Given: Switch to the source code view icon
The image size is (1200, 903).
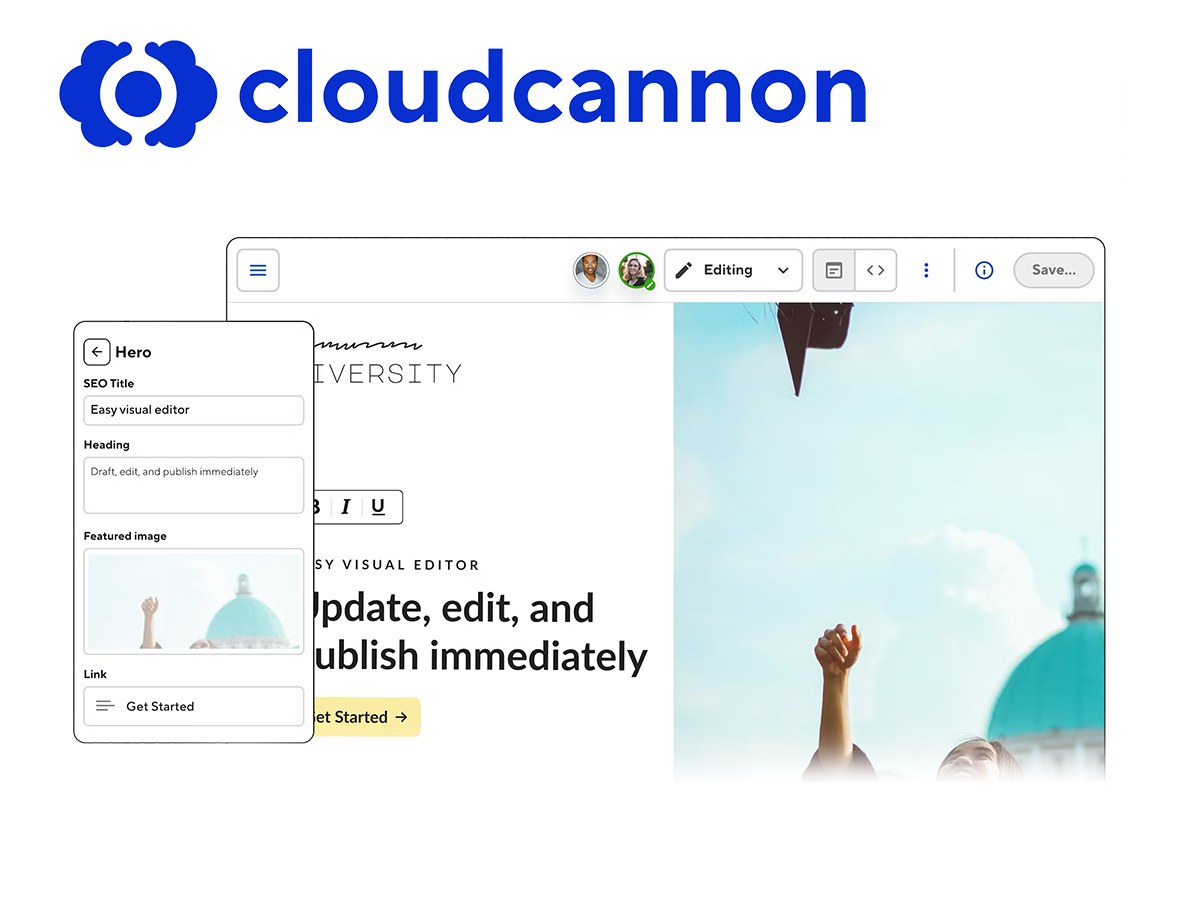Looking at the screenshot, I should (x=876, y=270).
